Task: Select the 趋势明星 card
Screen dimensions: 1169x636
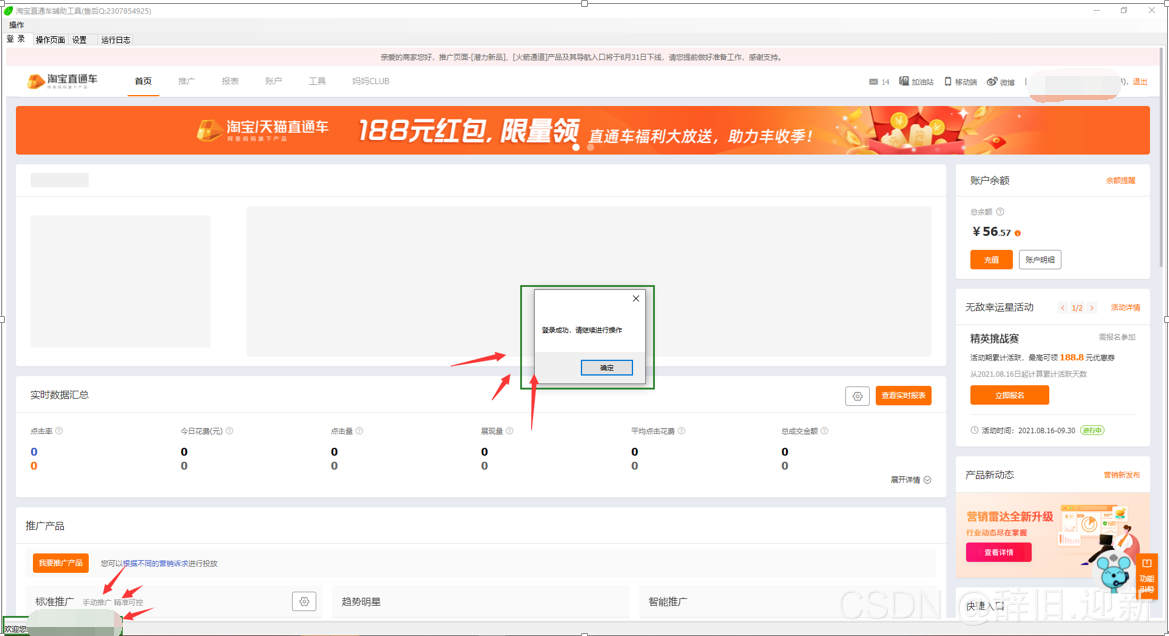Action: [481, 602]
